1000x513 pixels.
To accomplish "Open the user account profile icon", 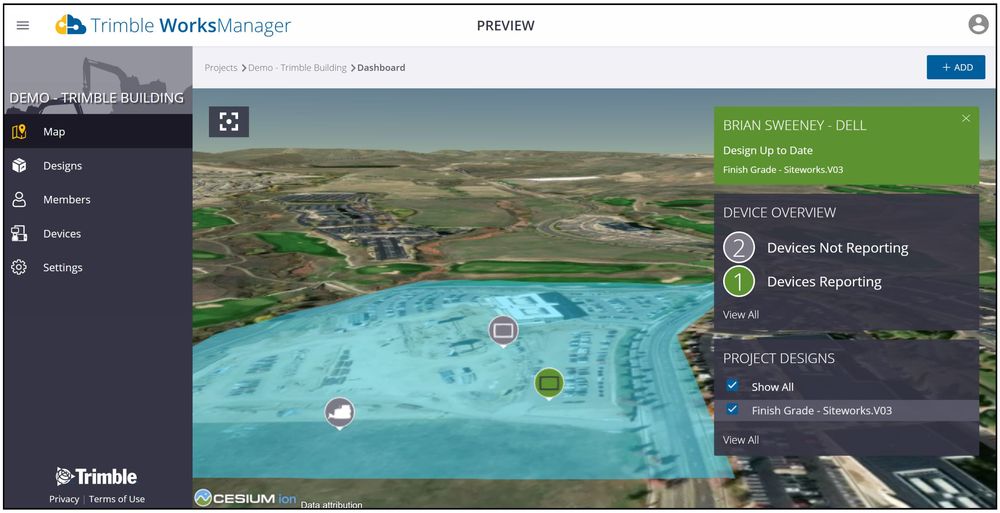I will click(x=978, y=25).
